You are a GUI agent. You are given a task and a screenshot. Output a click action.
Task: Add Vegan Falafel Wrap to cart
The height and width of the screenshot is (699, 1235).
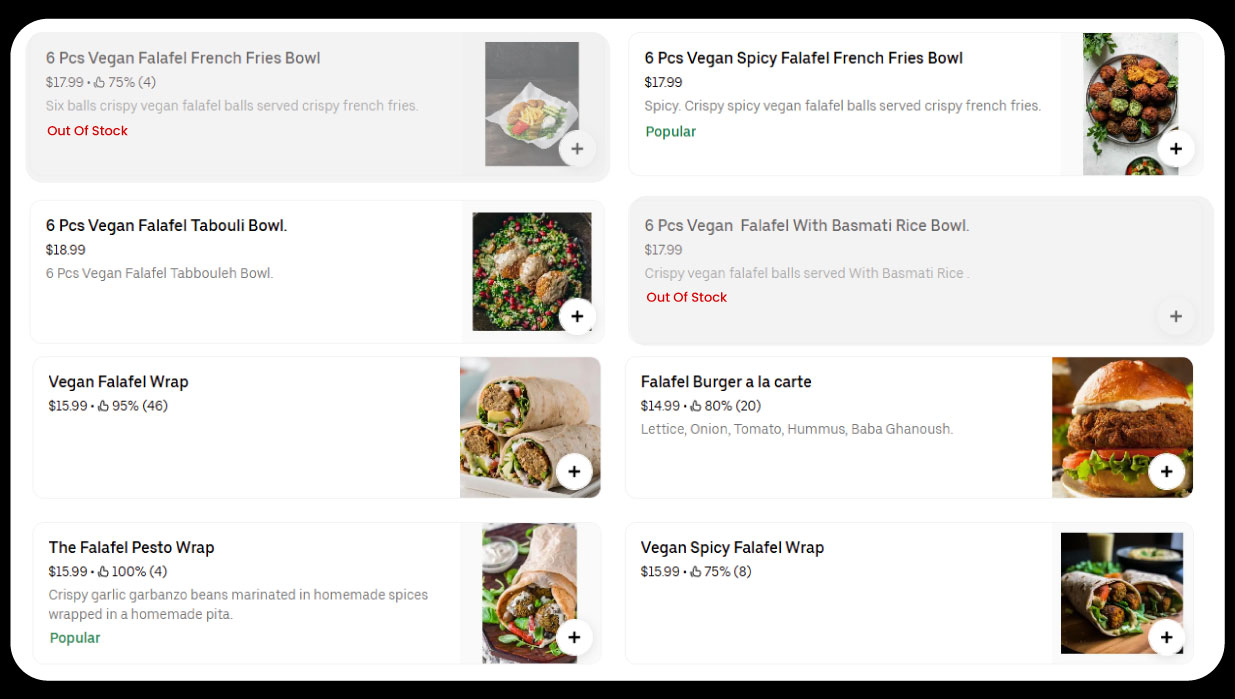574,471
